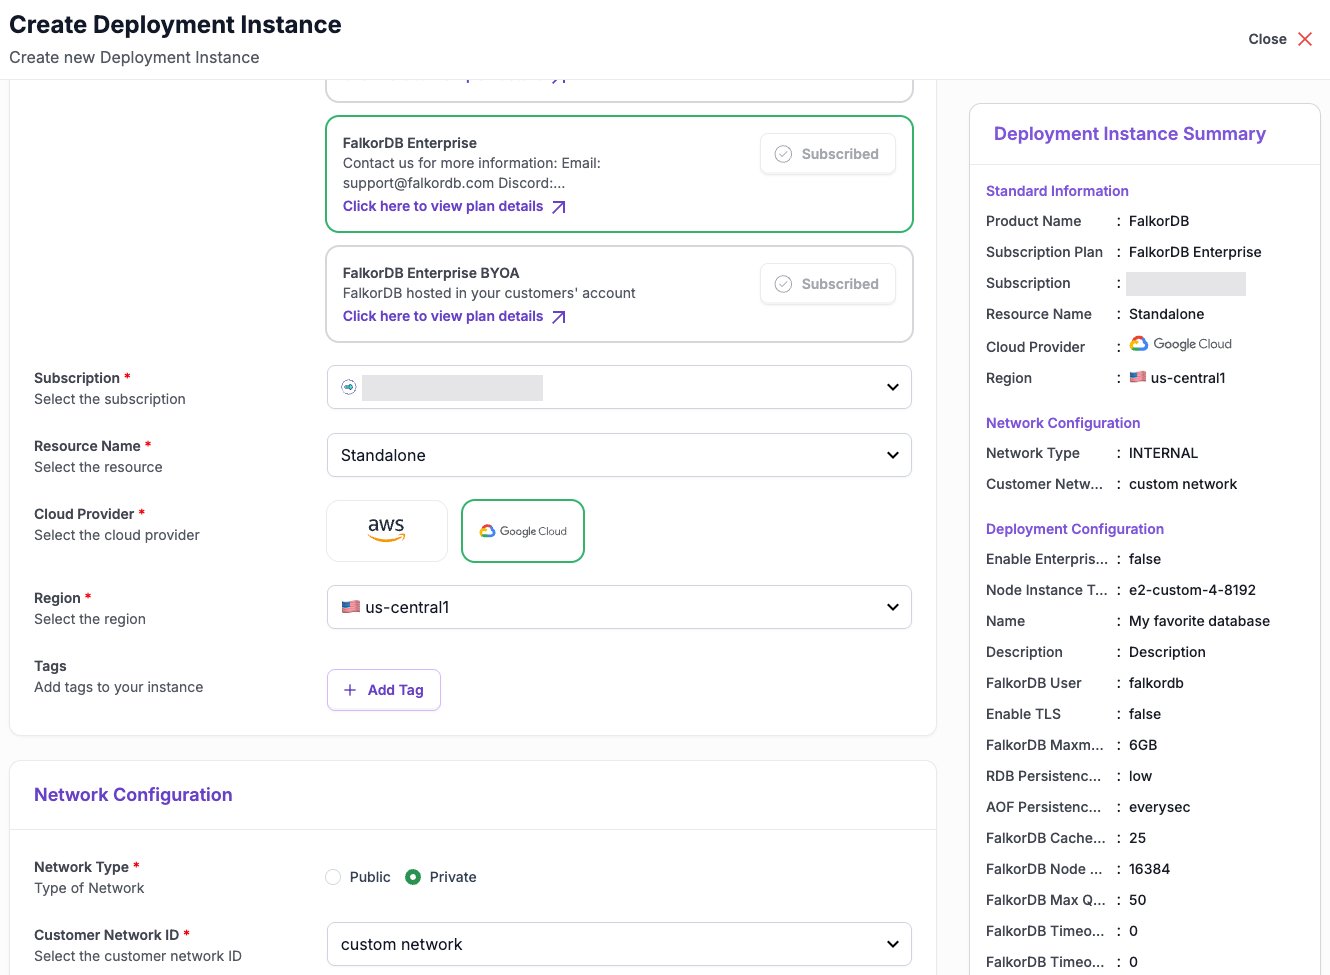Viewport: 1330px width, 975px height.
Task: Choose AWS as cloud provider
Action: coord(387,531)
